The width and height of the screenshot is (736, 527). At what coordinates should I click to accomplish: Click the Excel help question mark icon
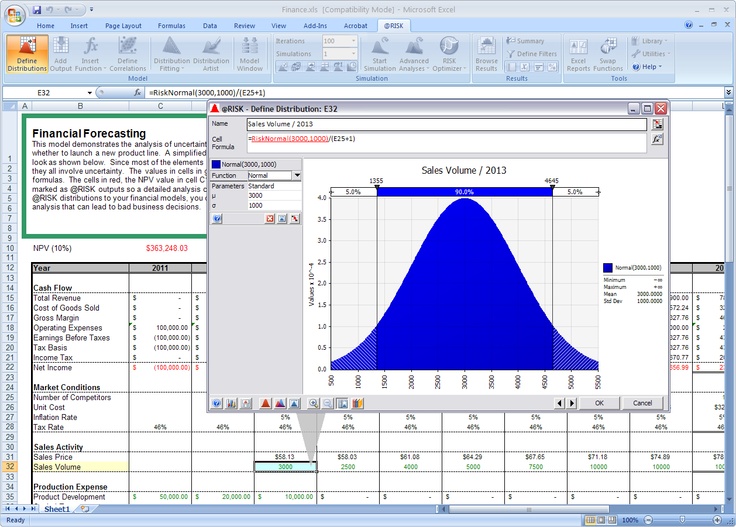point(689,25)
